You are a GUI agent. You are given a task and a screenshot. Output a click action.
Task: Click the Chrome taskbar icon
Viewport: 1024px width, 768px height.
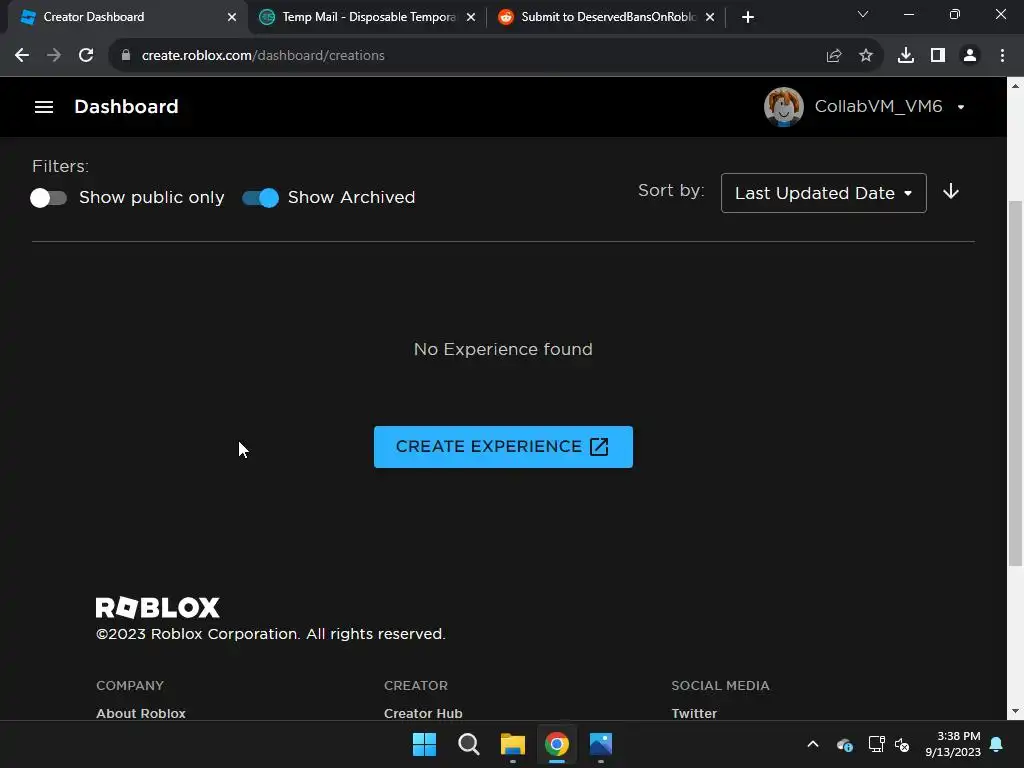[556, 744]
